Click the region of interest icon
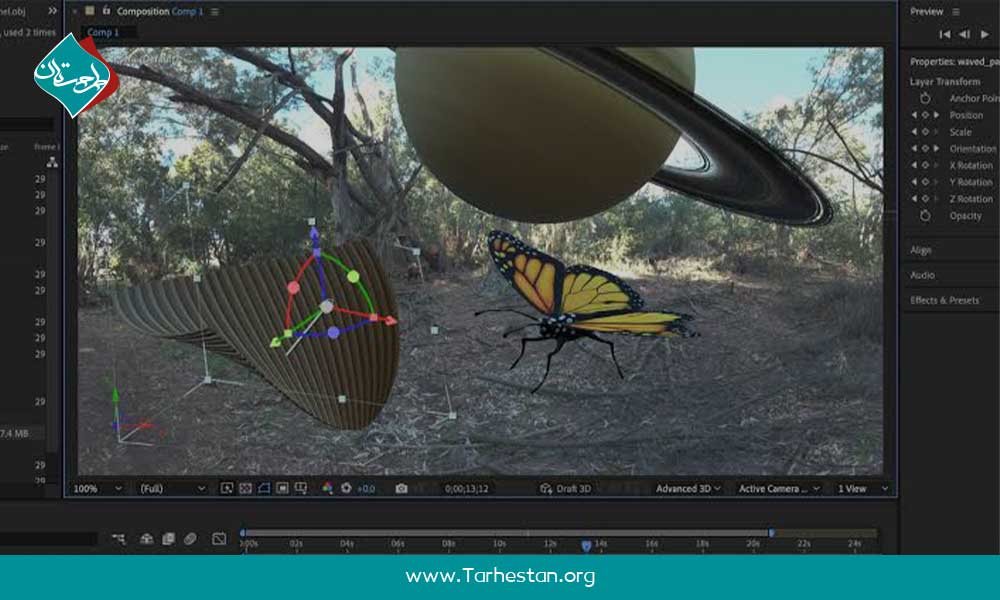 (x=283, y=488)
